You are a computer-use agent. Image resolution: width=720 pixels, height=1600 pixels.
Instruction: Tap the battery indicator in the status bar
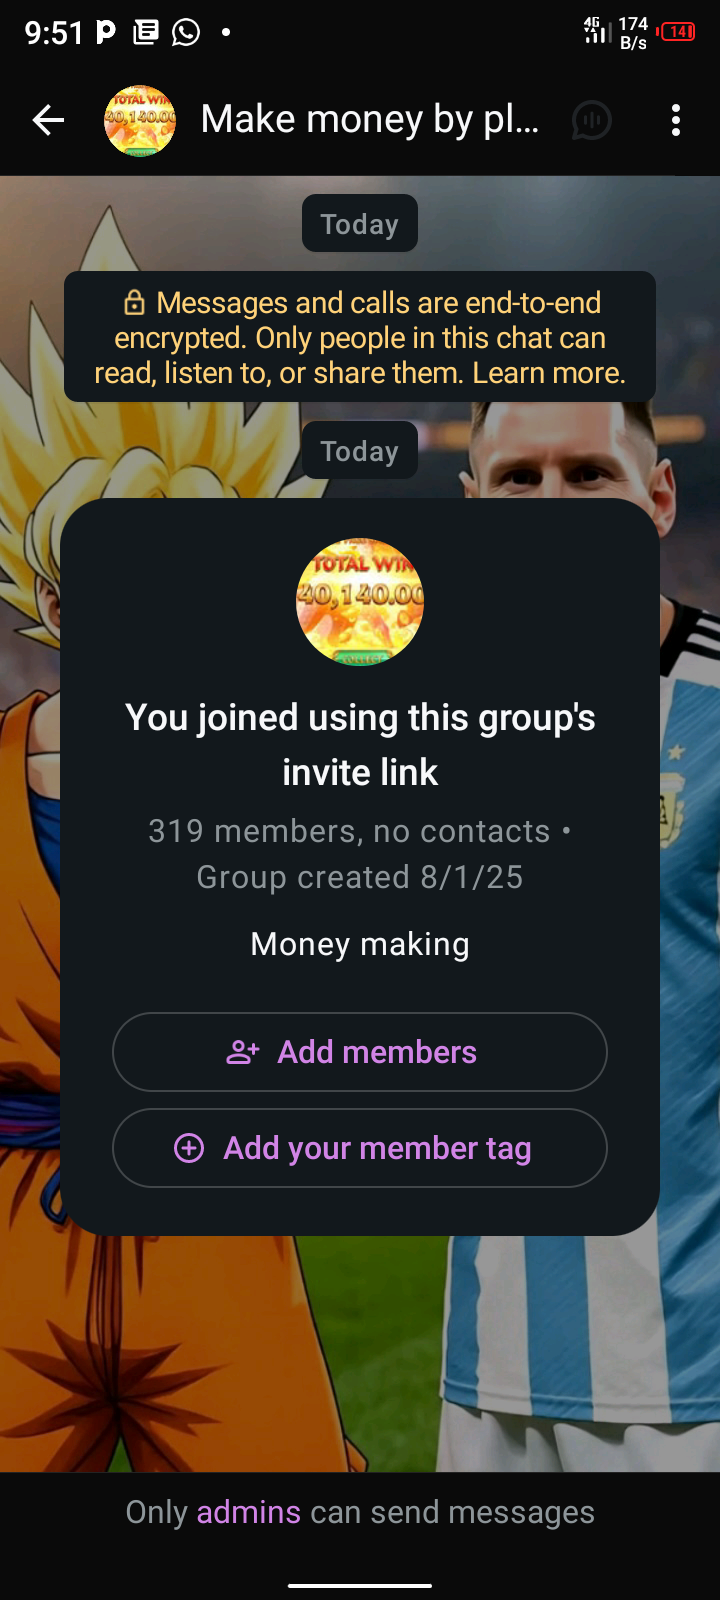click(677, 32)
